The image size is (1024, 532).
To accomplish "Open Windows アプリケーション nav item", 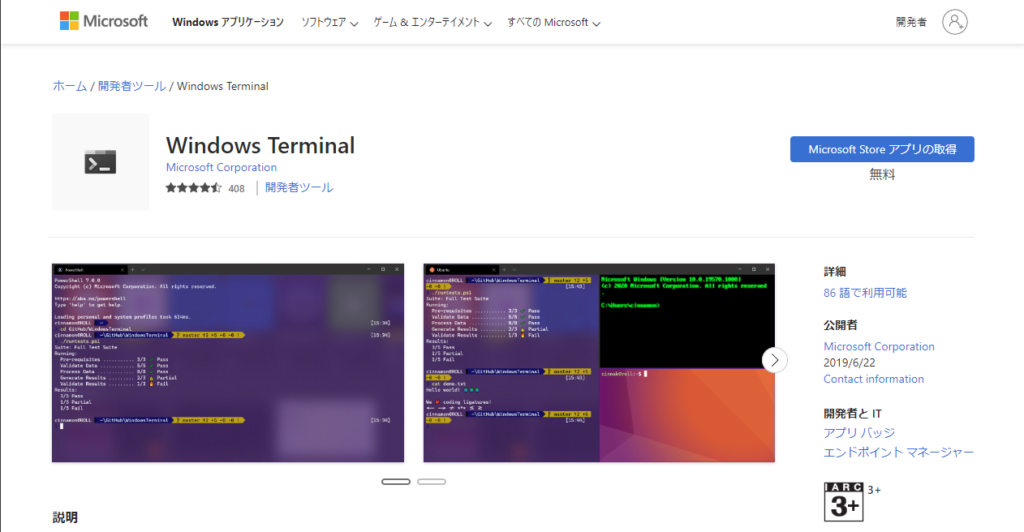I will point(228,22).
